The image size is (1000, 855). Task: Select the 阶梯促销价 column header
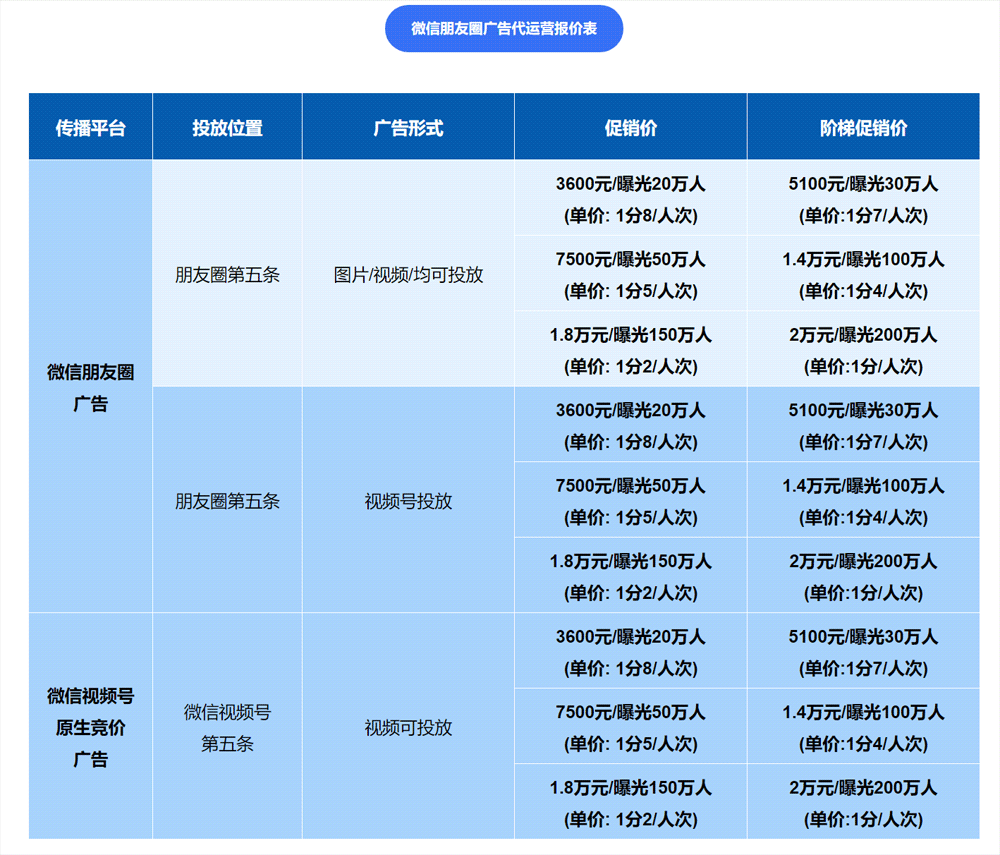click(x=864, y=128)
